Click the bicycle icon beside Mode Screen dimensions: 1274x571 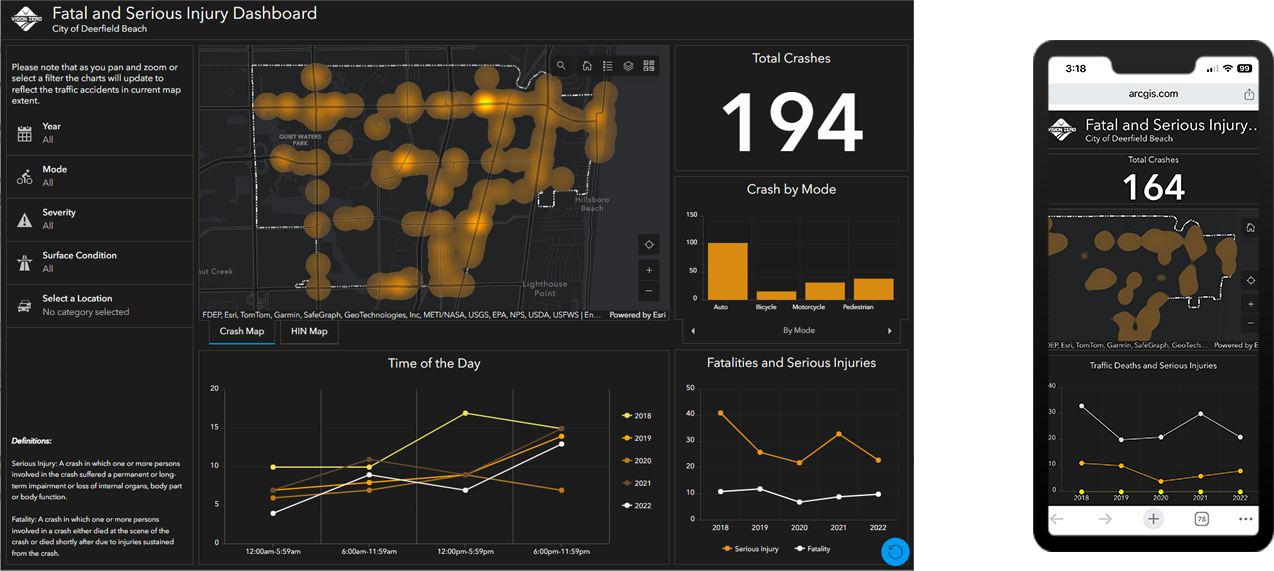25,176
